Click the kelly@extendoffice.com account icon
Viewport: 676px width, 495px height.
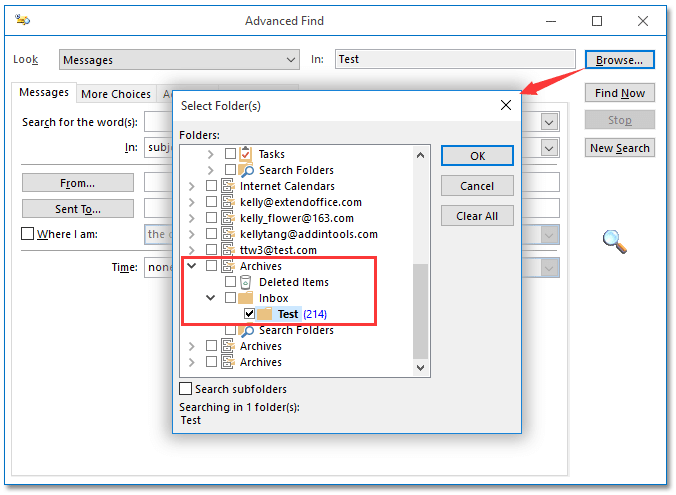227,202
